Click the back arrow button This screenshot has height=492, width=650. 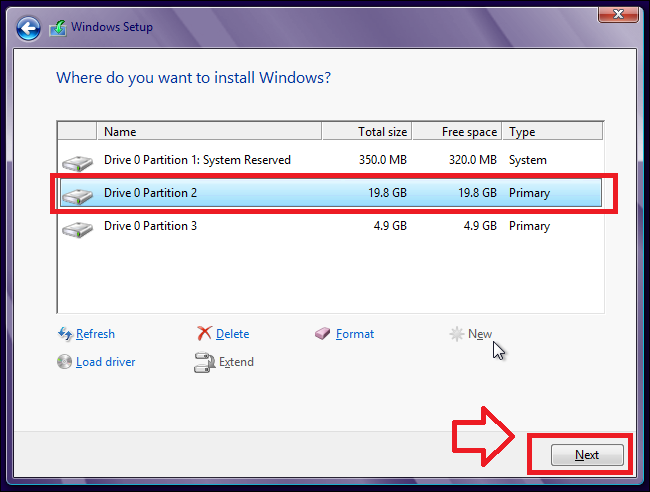(29, 27)
